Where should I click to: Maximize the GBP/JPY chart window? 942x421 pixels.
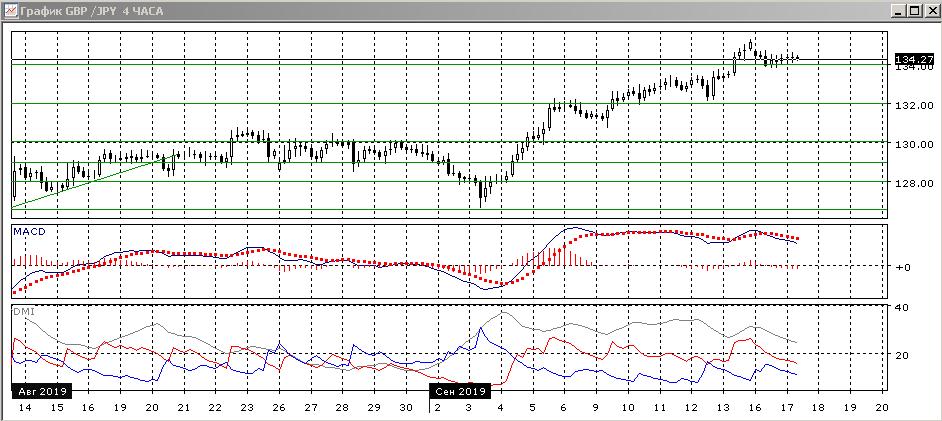click(914, 10)
